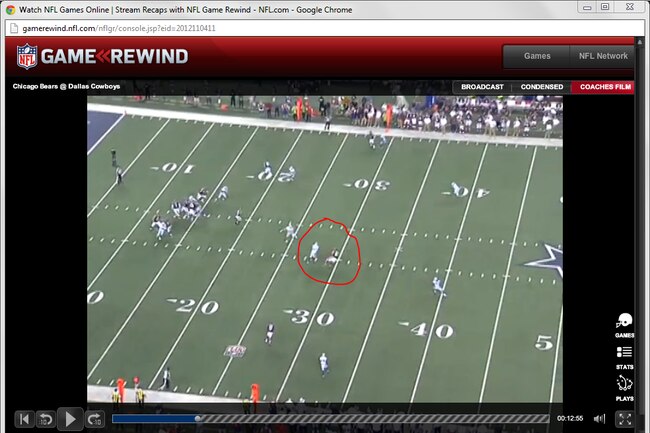This screenshot has height=433, width=650.
Task: Click the progress bar playhead handle
Action: point(198,419)
